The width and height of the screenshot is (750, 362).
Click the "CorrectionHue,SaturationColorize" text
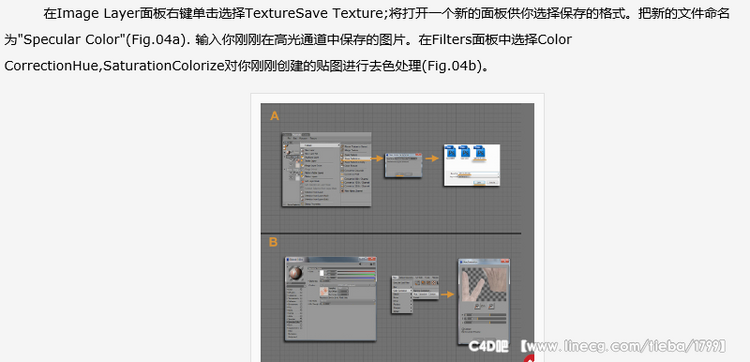pos(114,66)
